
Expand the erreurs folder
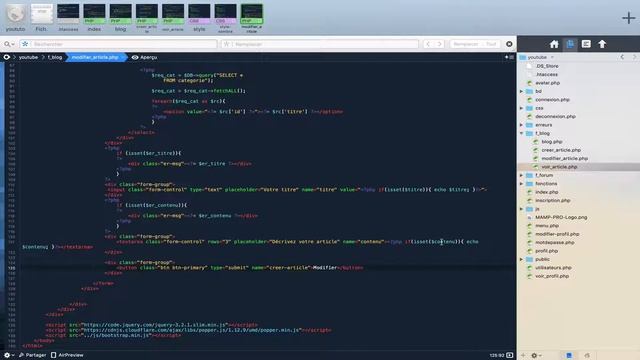coord(521,125)
